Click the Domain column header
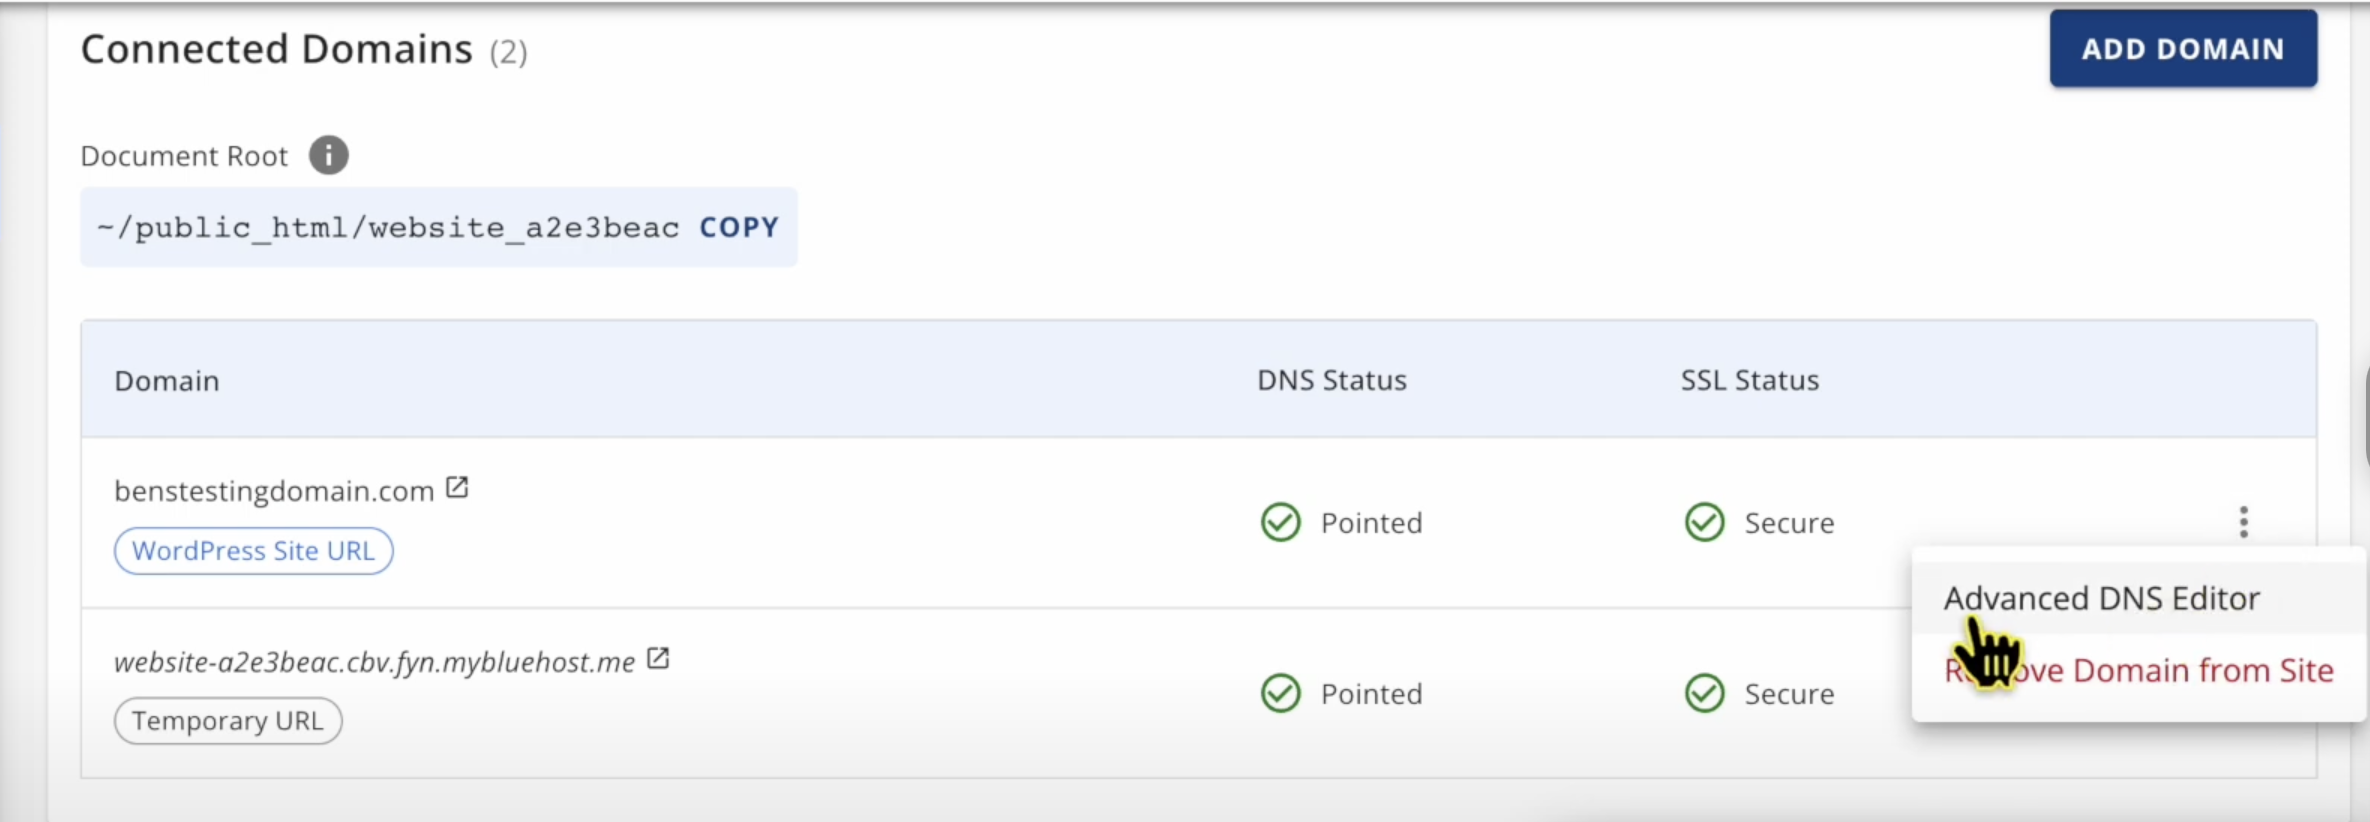 point(166,381)
